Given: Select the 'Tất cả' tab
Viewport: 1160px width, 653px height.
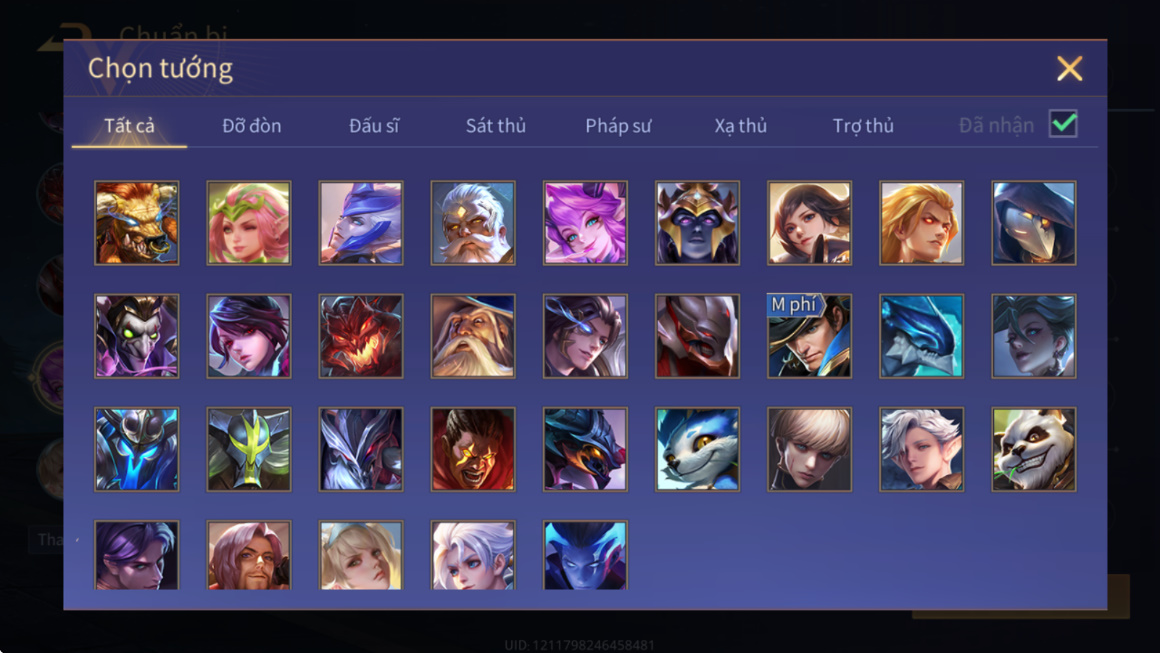Looking at the screenshot, I should tap(129, 126).
